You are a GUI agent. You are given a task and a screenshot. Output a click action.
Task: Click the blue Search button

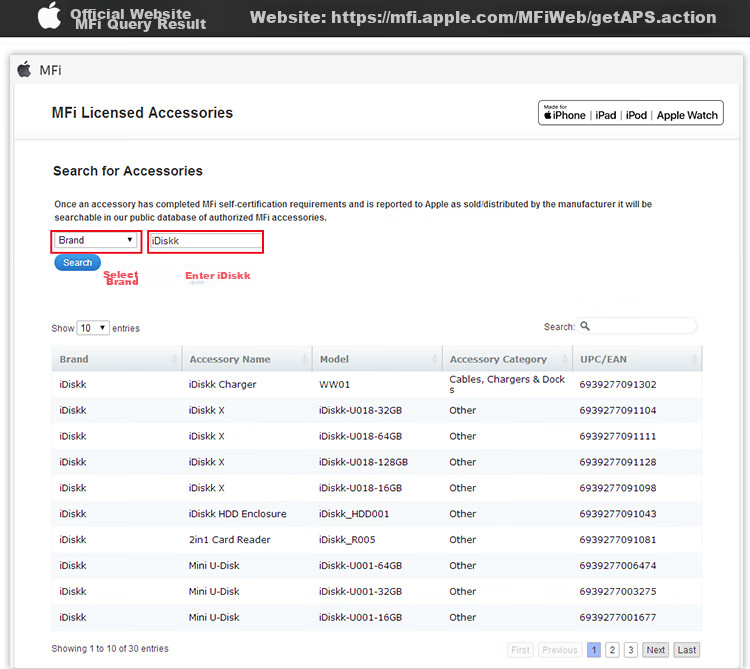coord(77,263)
